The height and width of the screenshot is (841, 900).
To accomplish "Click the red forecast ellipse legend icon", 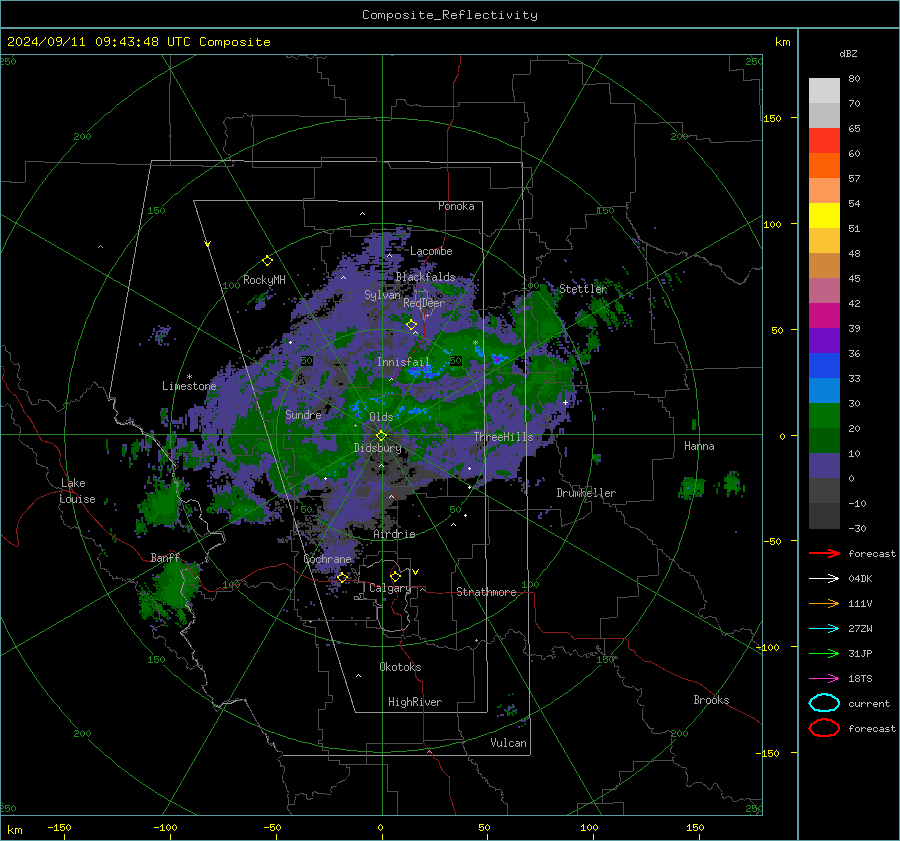I will [x=824, y=728].
